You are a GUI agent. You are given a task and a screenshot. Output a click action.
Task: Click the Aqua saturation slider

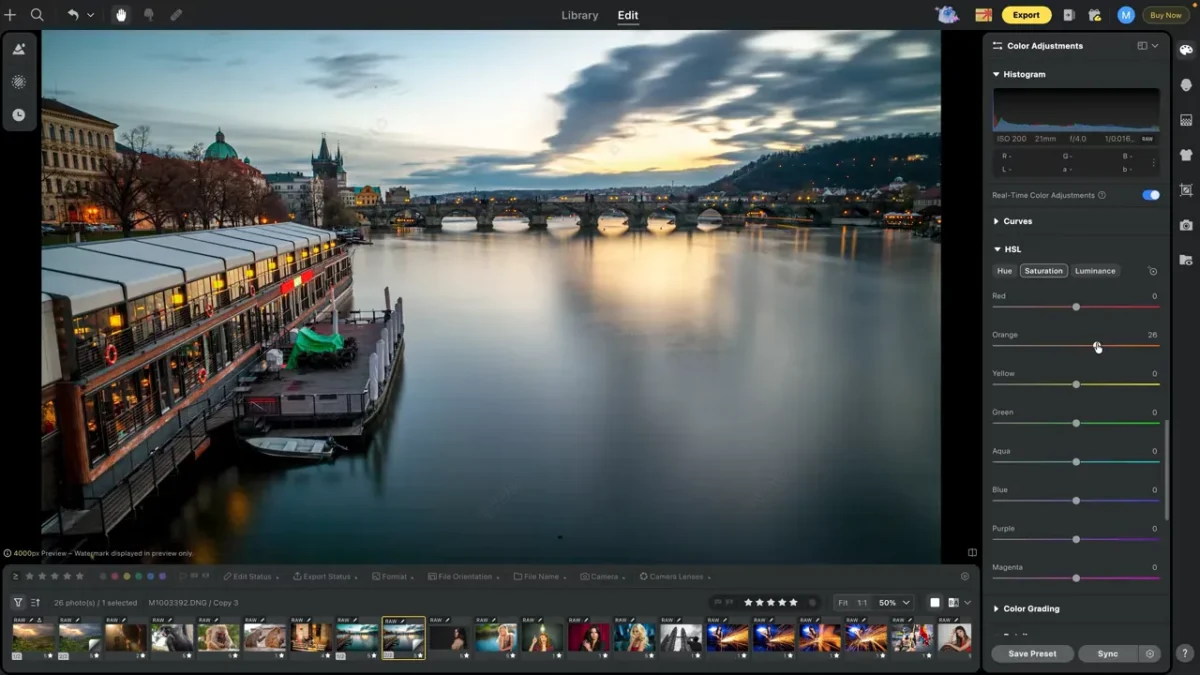1076,462
